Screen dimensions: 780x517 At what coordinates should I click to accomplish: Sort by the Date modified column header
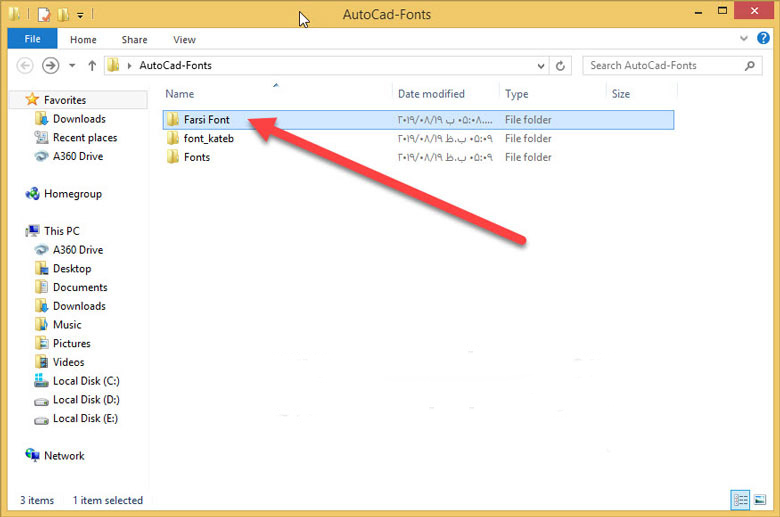pyautogui.click(x=431, y=94)
